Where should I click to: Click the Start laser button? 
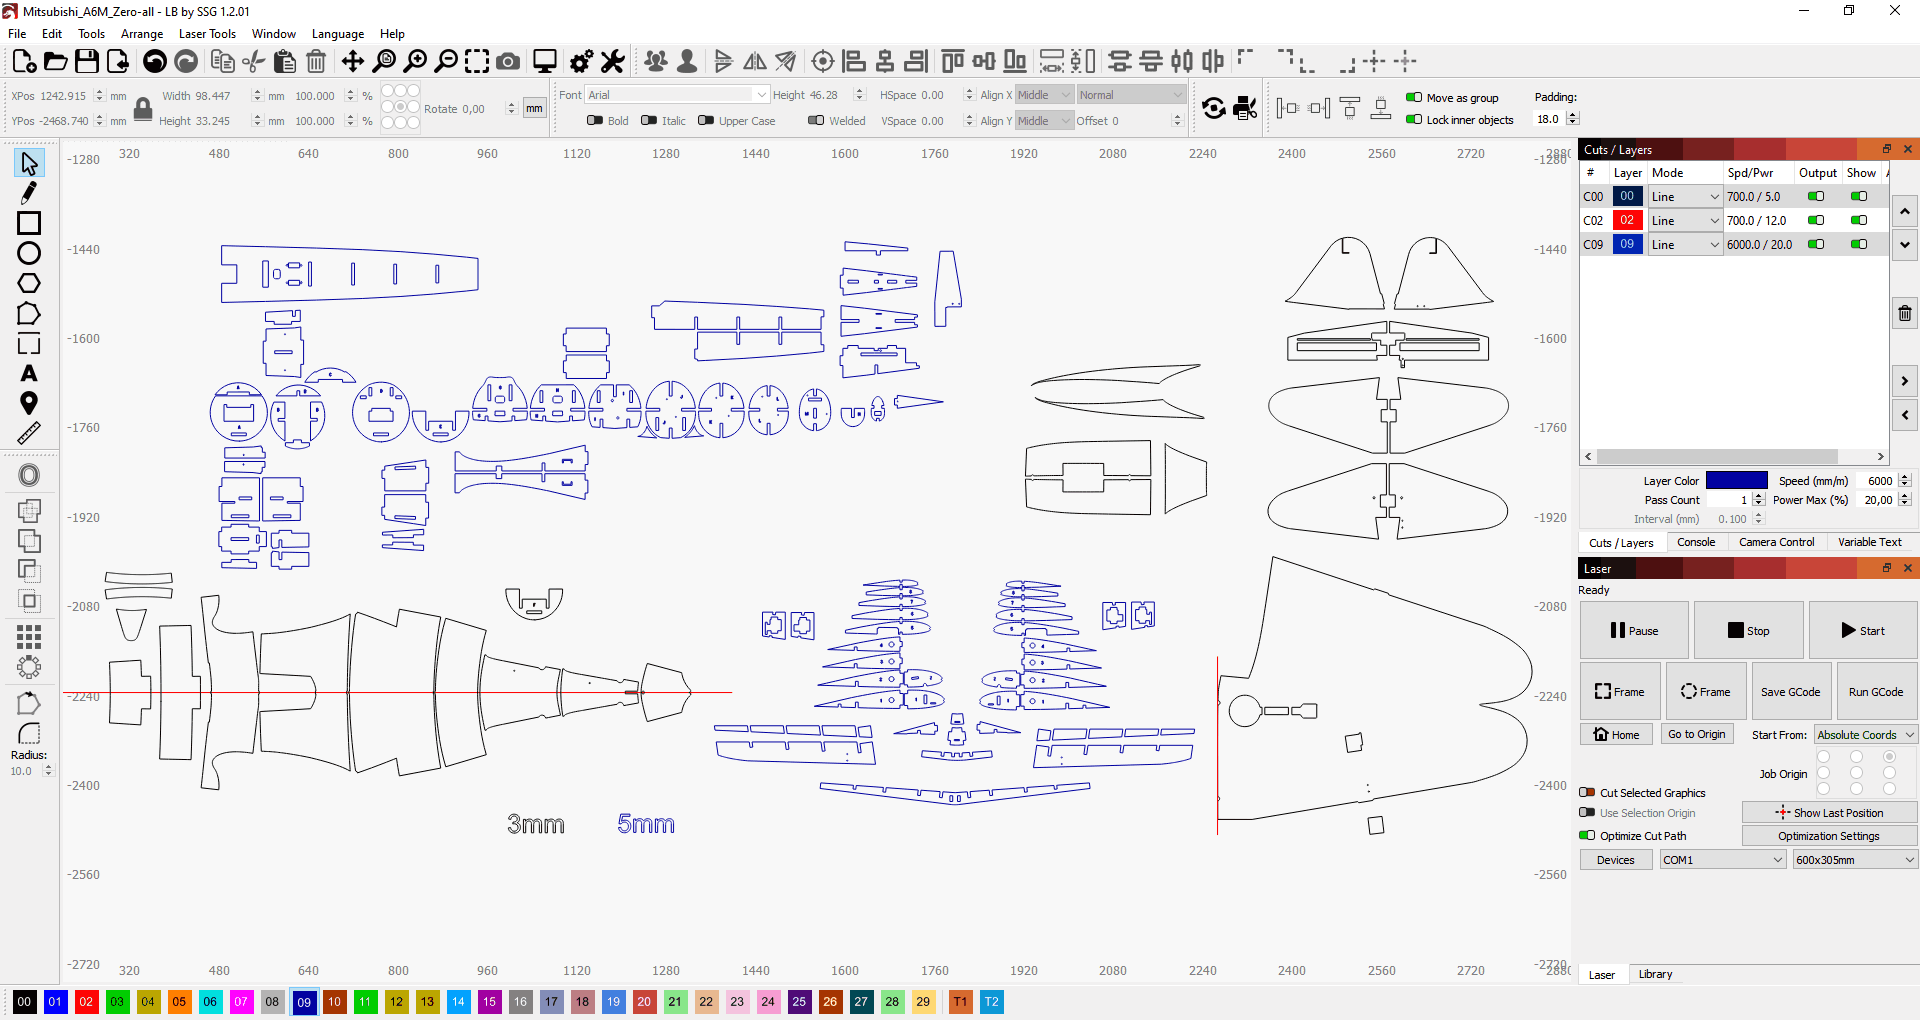click(1863, 631)
